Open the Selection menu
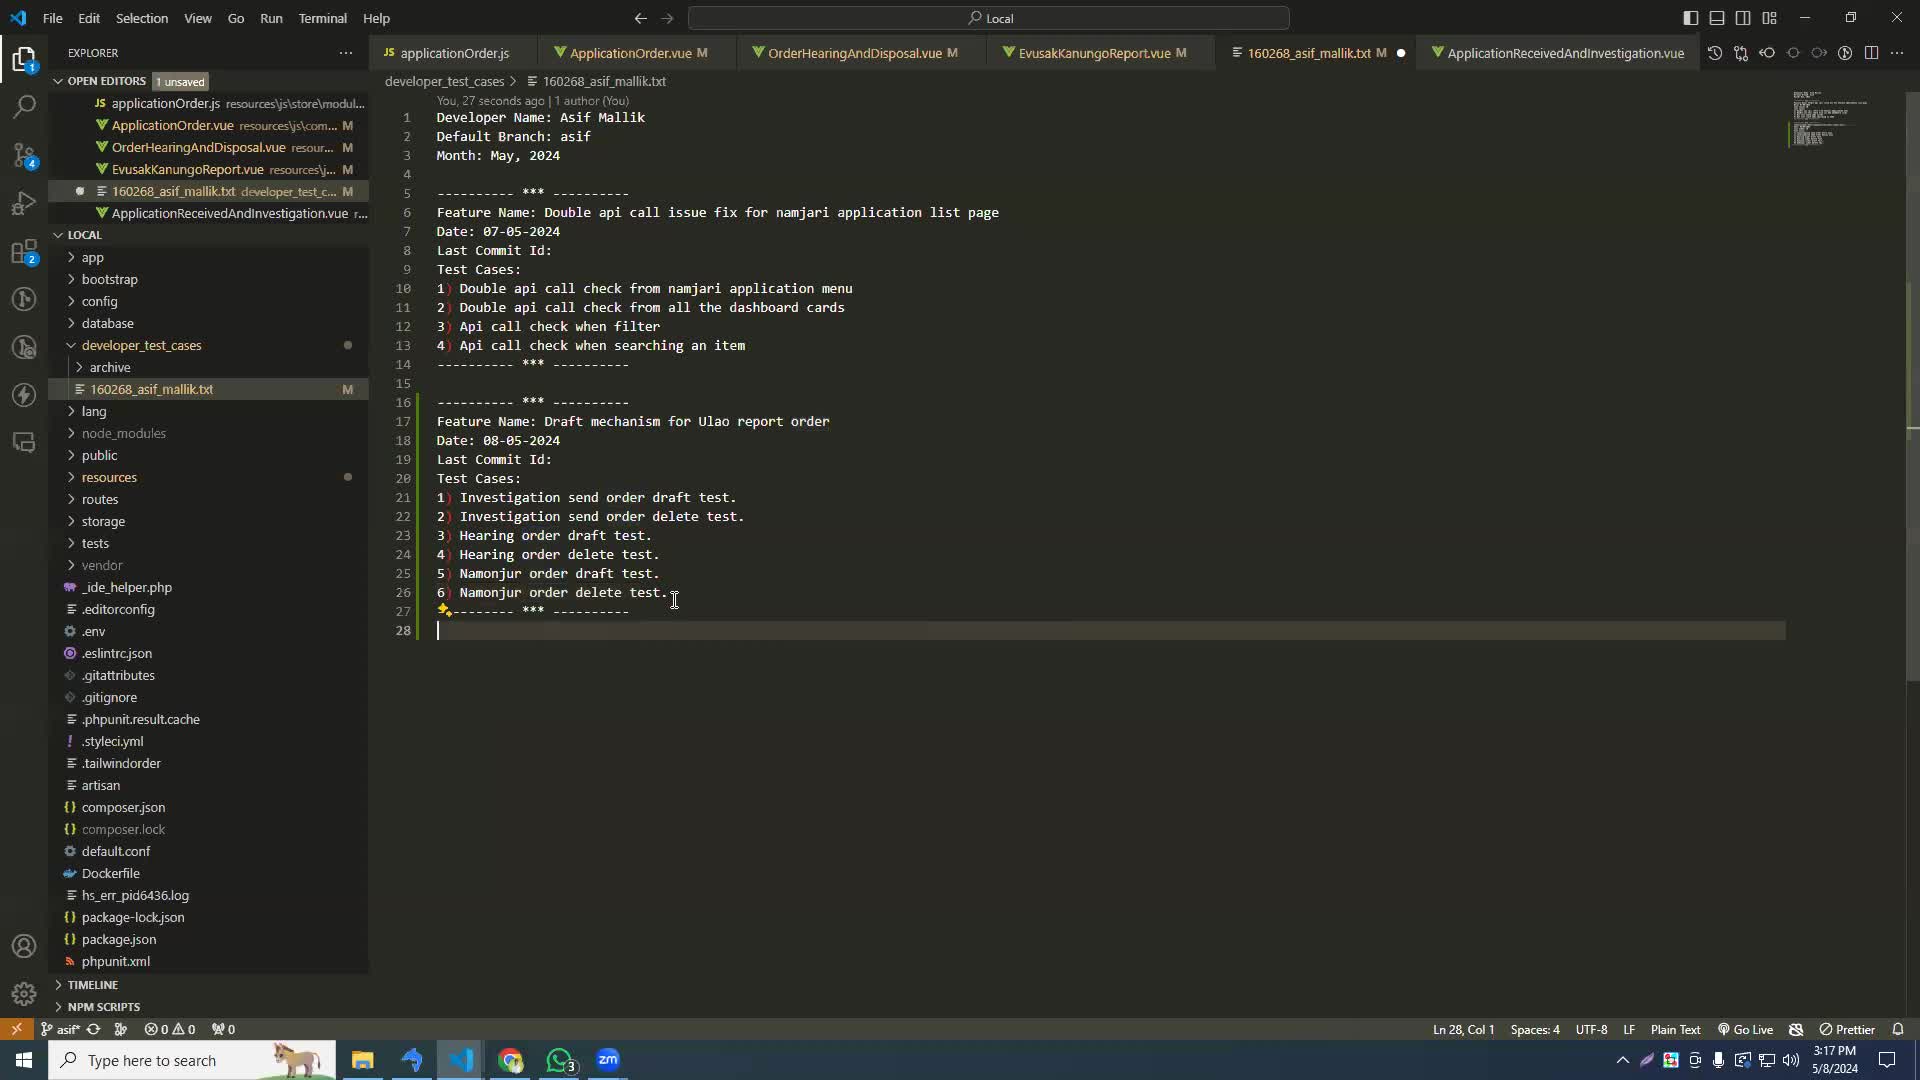The width and height of the screenshot is (1920, 1080). coord(141,18)
